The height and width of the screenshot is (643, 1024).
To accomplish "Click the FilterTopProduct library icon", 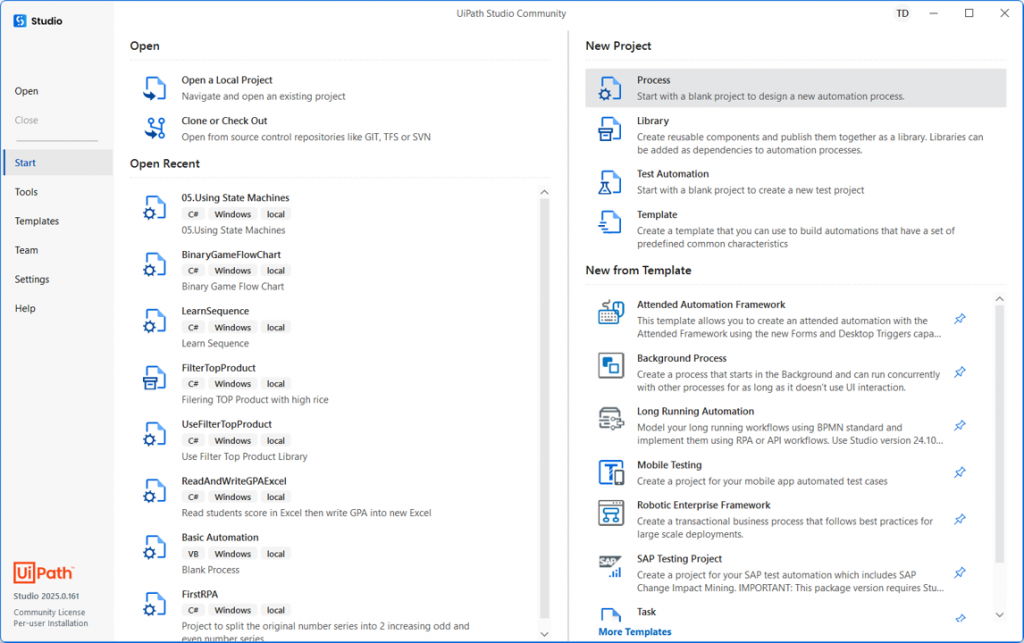I will (155, 377).
